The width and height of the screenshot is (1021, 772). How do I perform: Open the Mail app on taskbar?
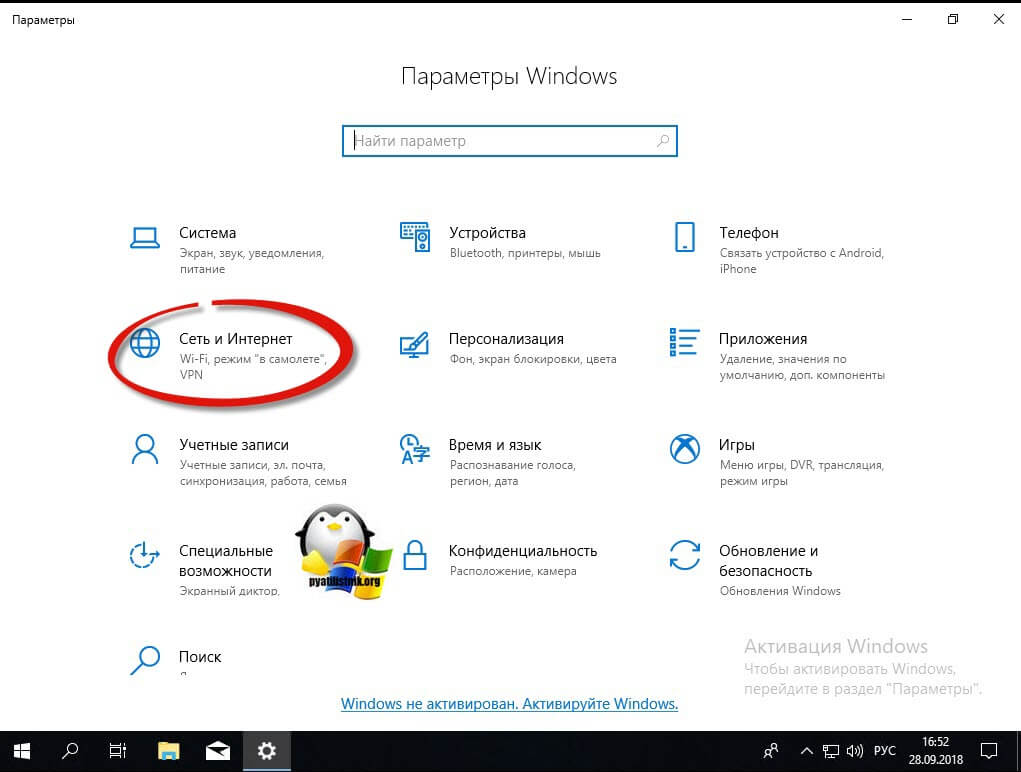[x=218, y=750]
